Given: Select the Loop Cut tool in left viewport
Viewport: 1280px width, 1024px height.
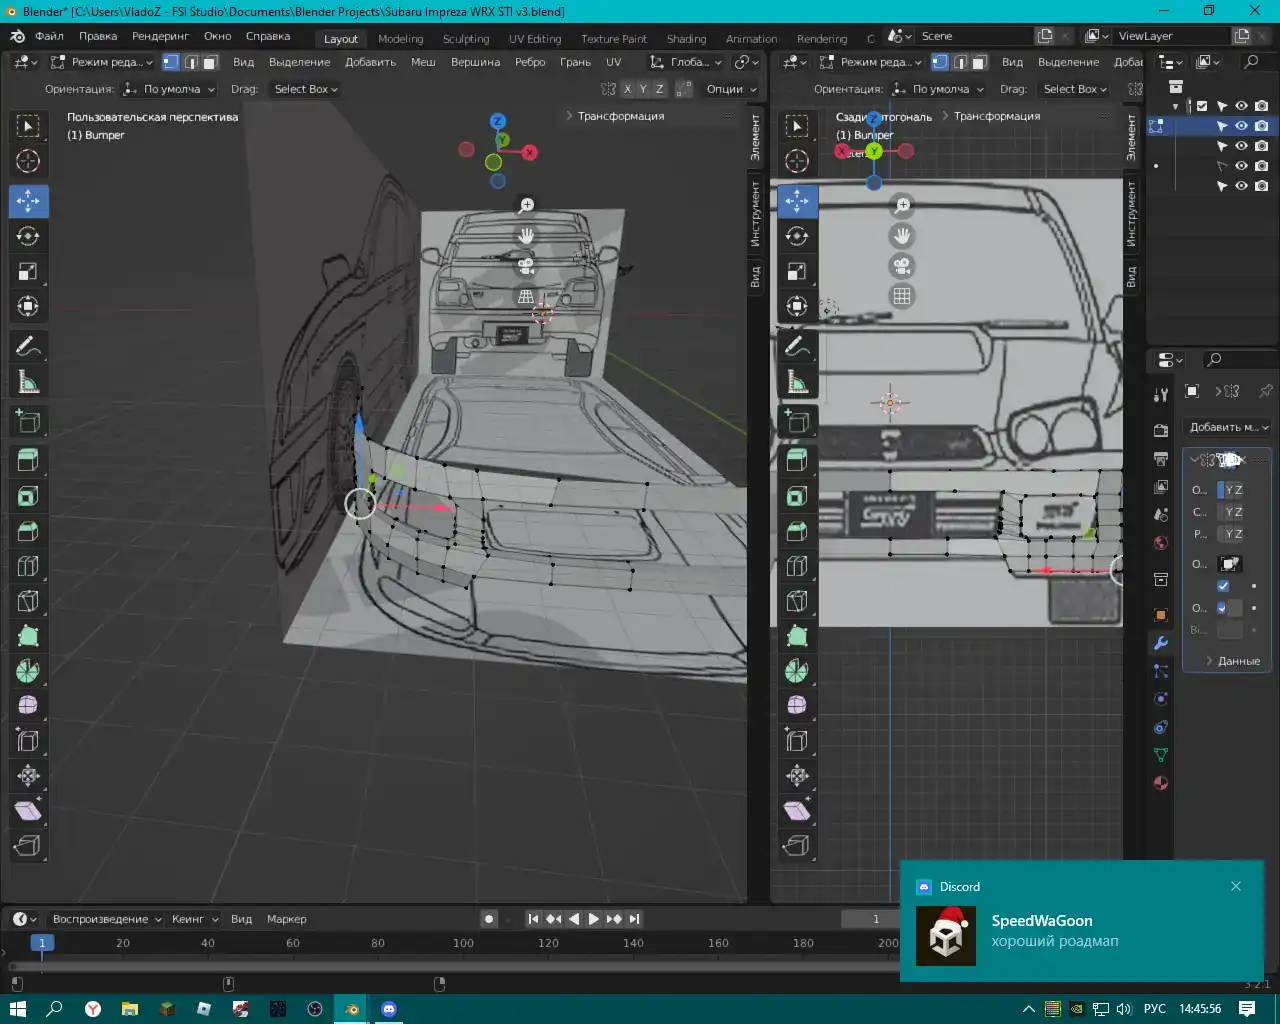Looking at the screenshot, I should [x=28, y=566].
